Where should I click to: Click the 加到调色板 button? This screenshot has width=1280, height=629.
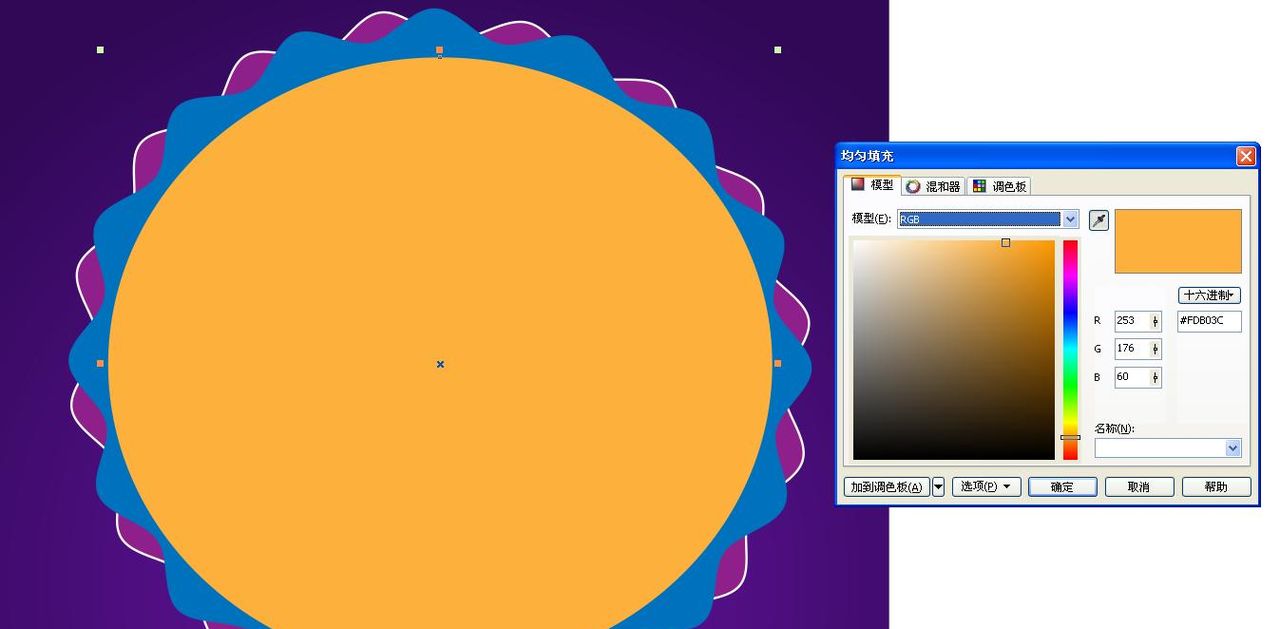(887, 487)
